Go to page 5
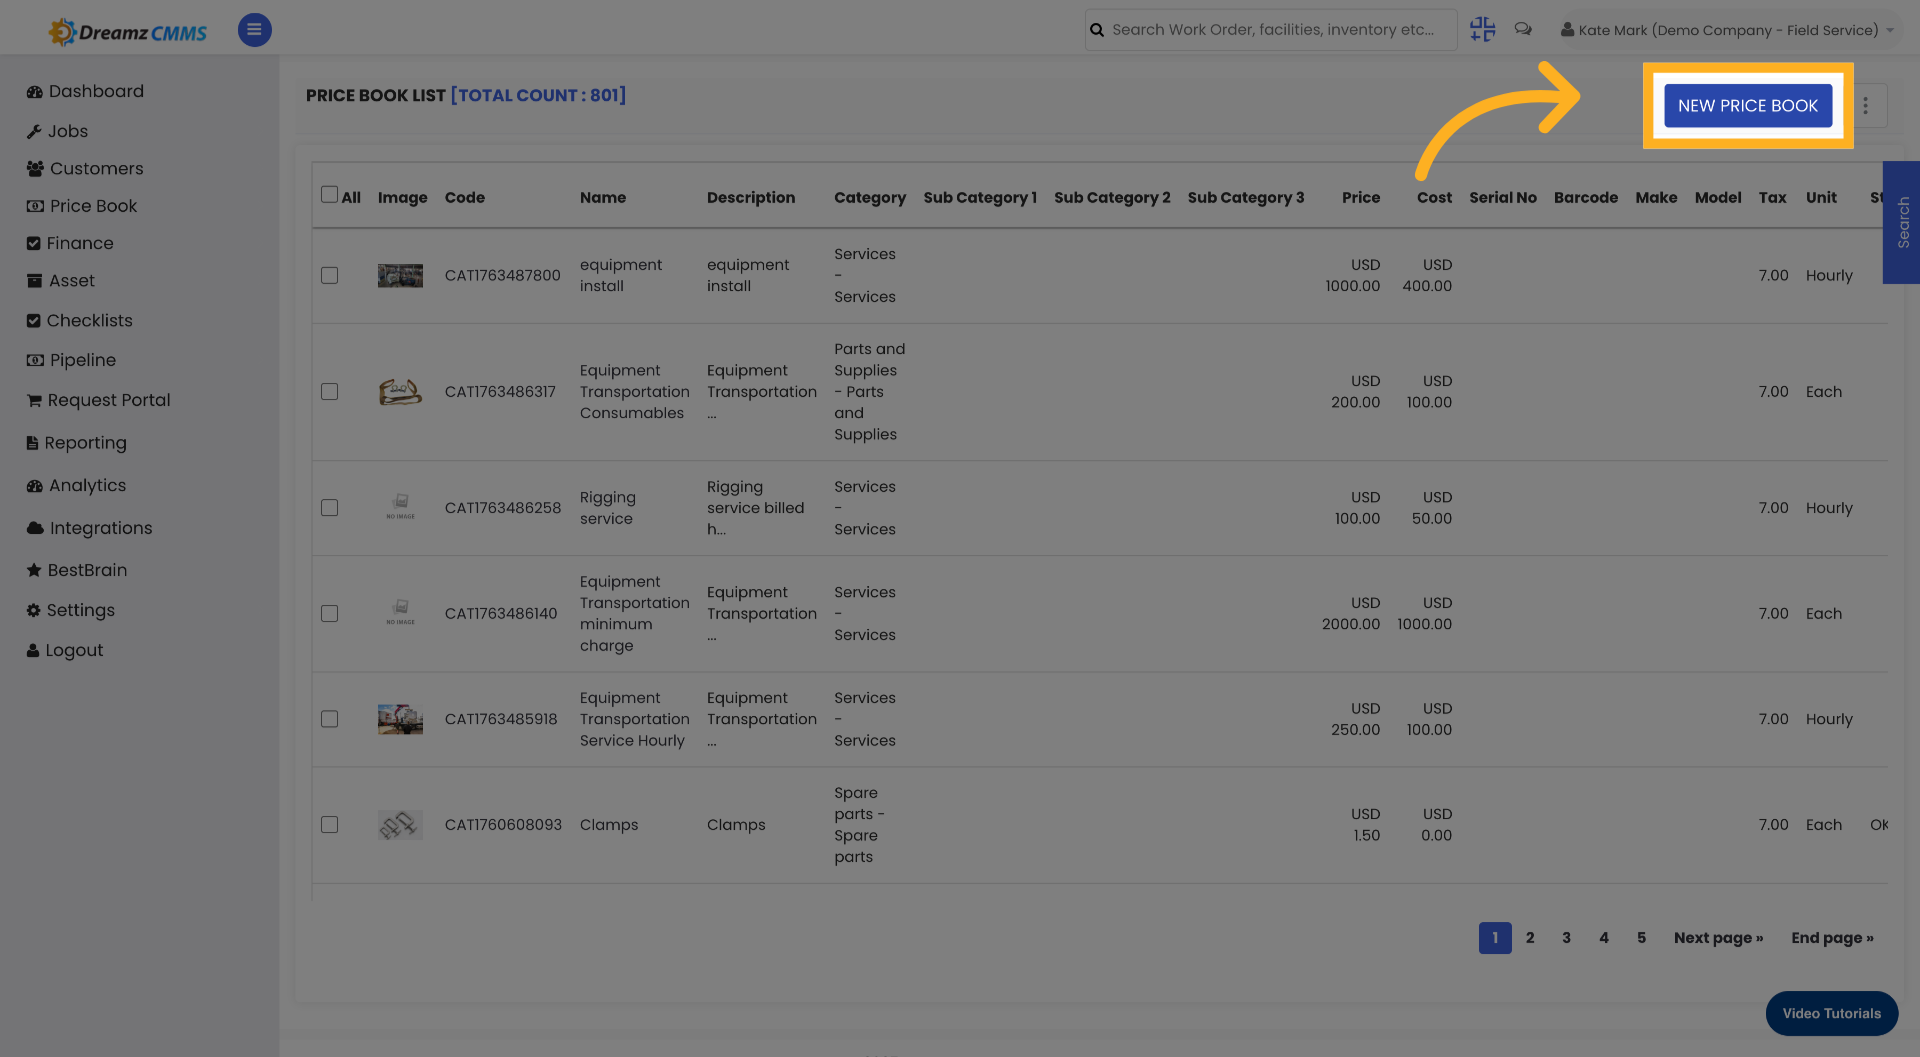The height and width of the screenshot is (1057, 1920). [1641, 937]
